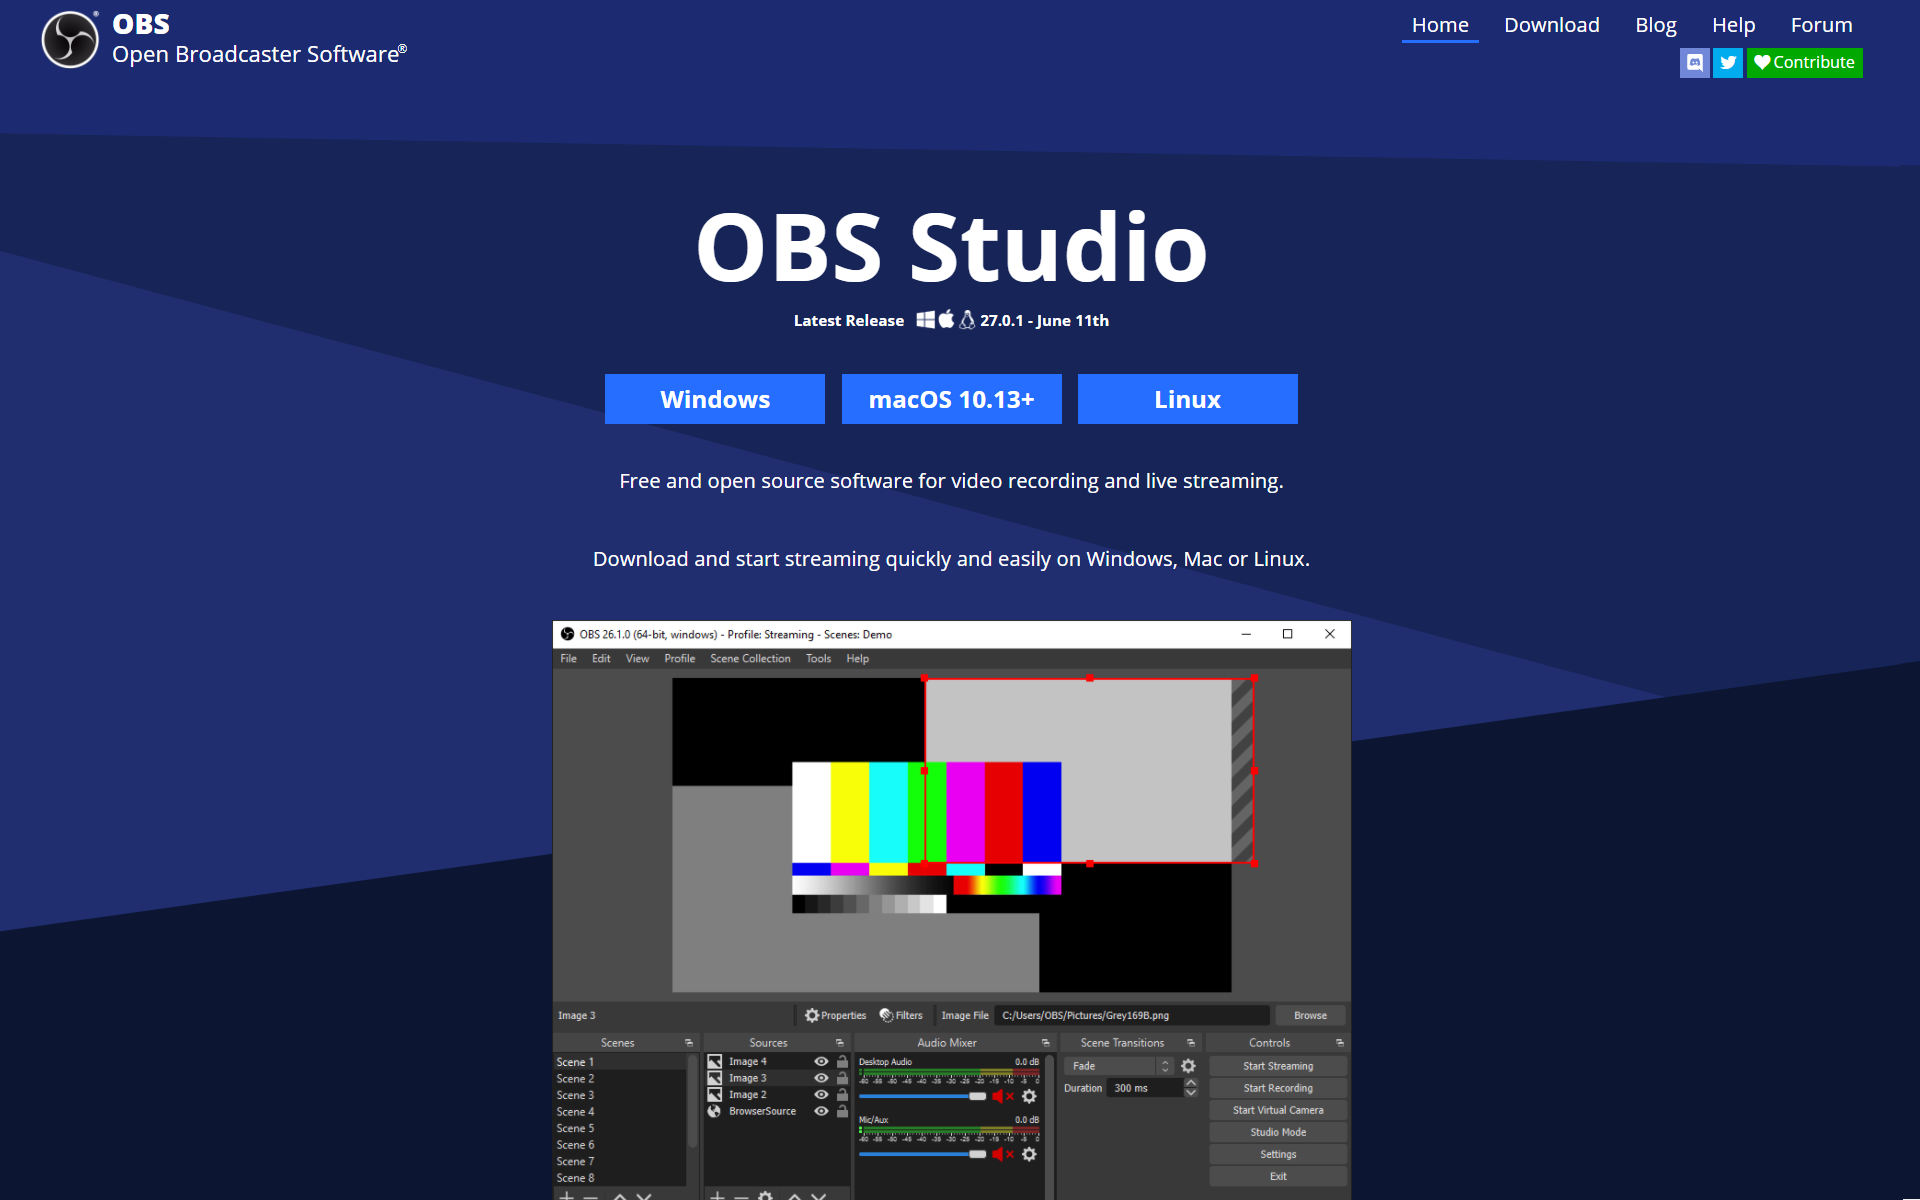Hide the BrowserSource with its eye icon
This screenshot has height=1200, width=1920.
(821, 1111)
